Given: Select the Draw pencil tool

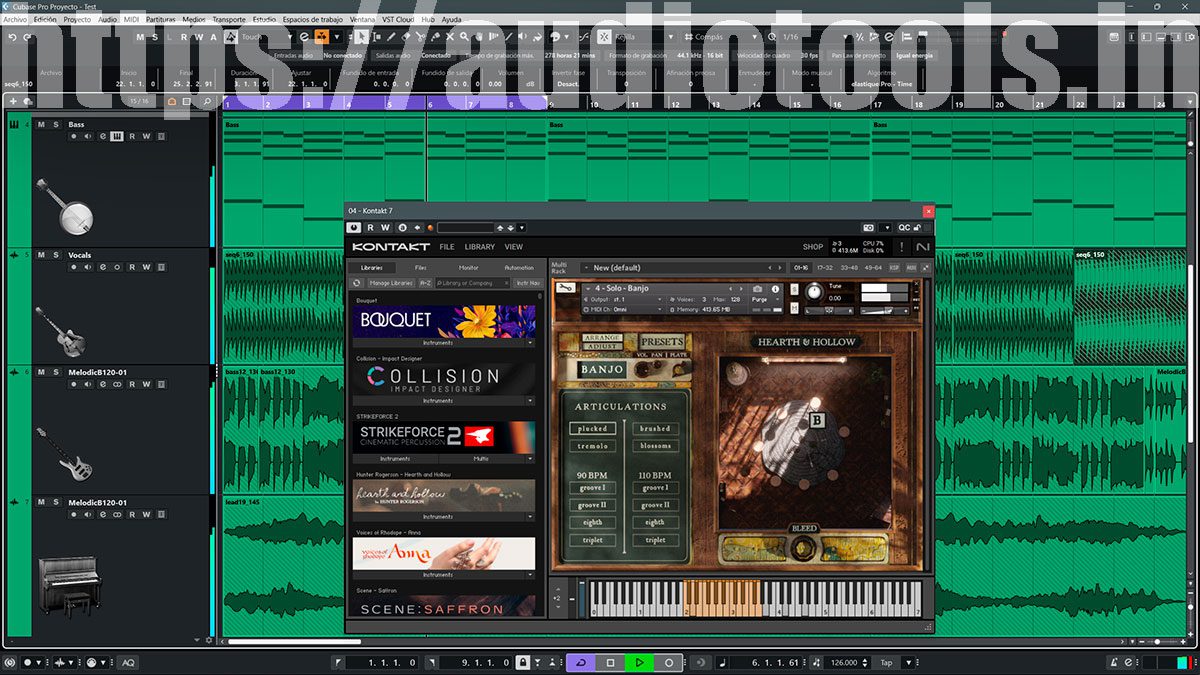Looking at the screenshot, I should [x=391, y=37].
